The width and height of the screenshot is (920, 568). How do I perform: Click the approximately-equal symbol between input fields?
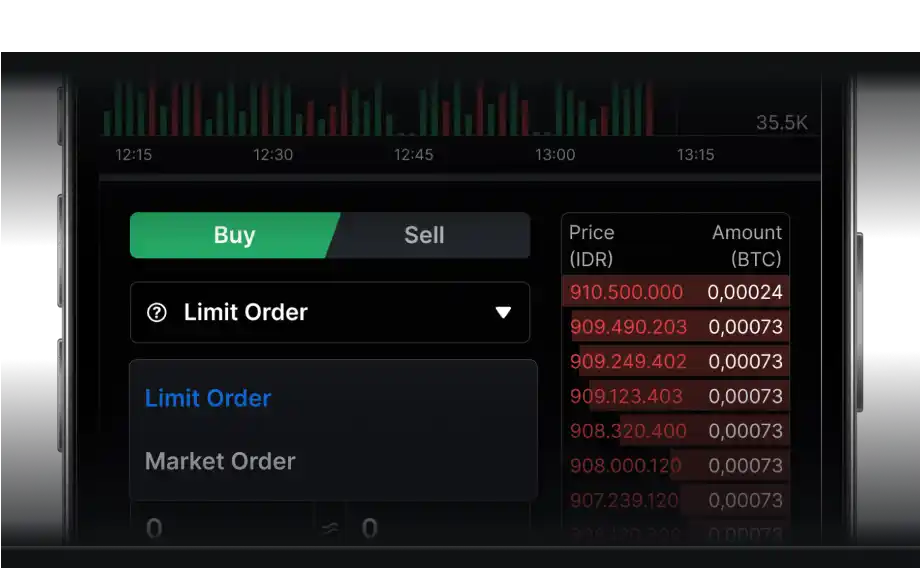[330, 529]
